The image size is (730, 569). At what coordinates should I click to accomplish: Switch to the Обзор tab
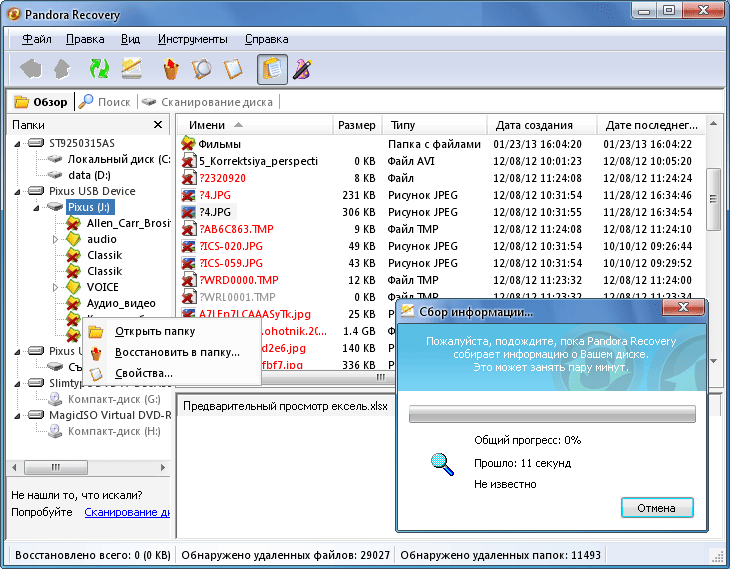[x=41, y=102]
